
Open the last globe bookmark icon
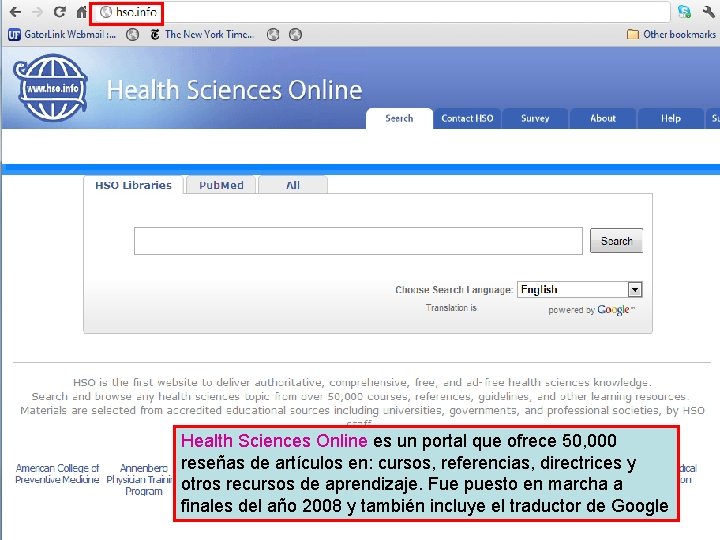[x=295, y=34]
